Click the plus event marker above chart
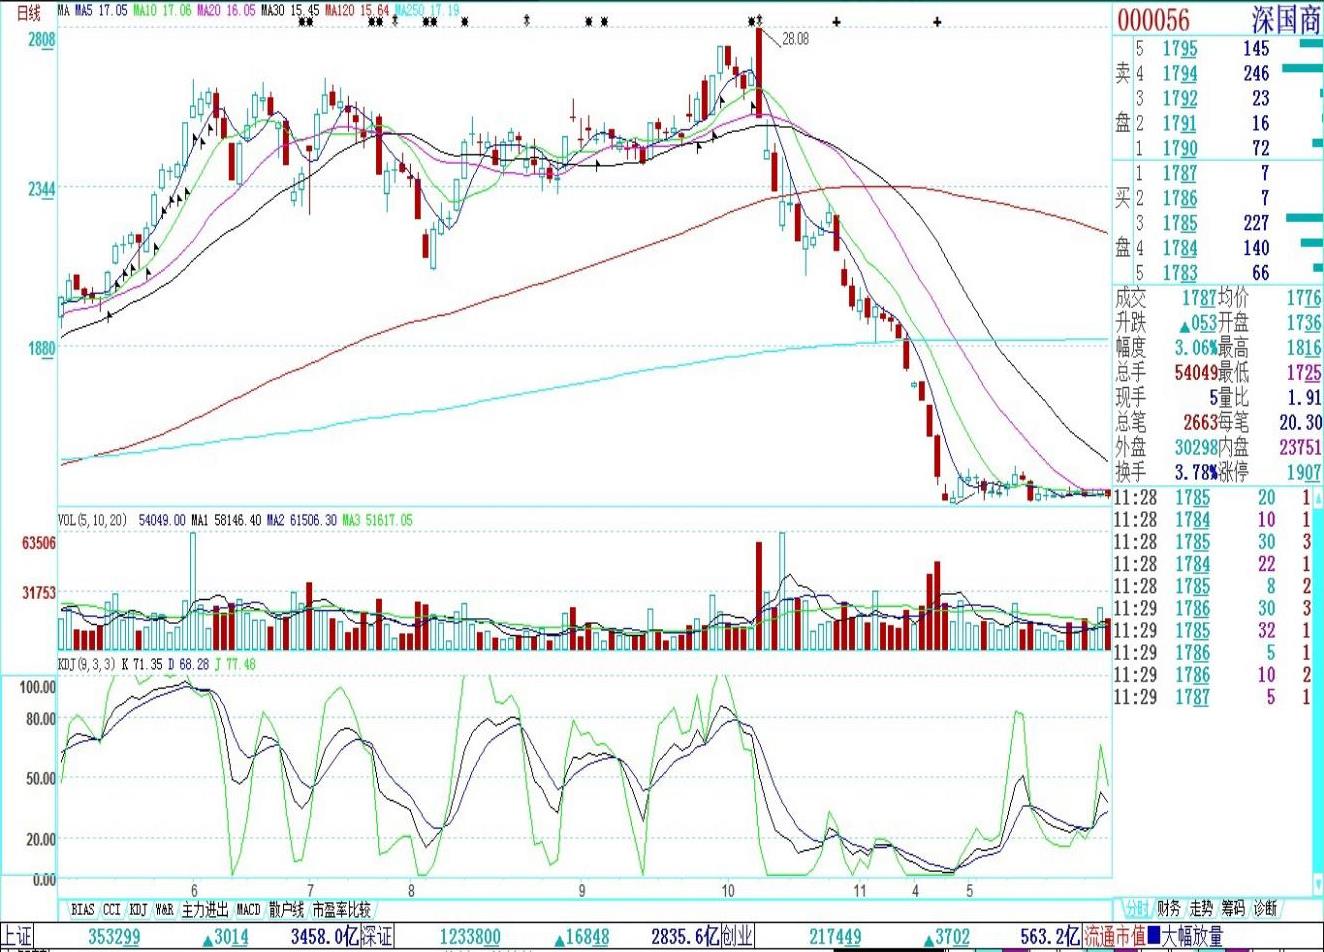 tap(835, 22)
